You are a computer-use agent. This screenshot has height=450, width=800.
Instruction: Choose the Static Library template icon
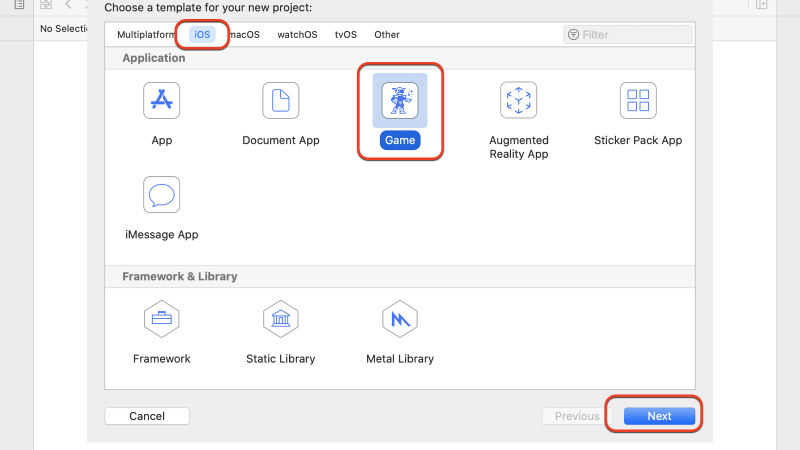281,319
